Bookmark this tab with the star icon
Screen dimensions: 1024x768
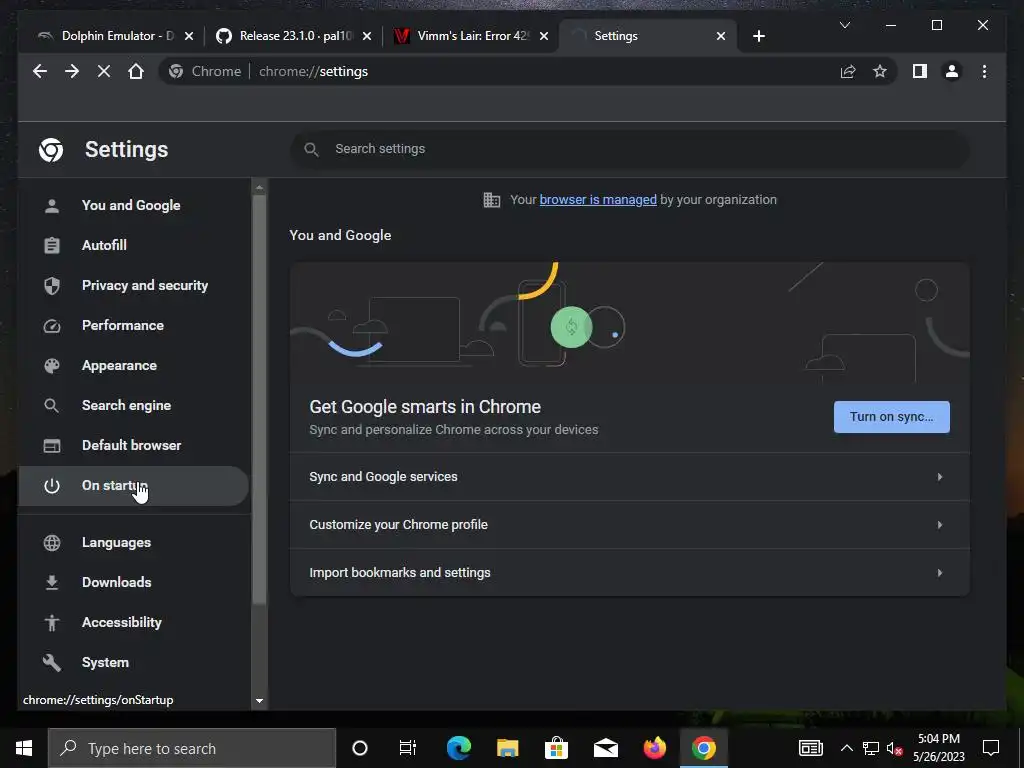(x=880, y=71)
